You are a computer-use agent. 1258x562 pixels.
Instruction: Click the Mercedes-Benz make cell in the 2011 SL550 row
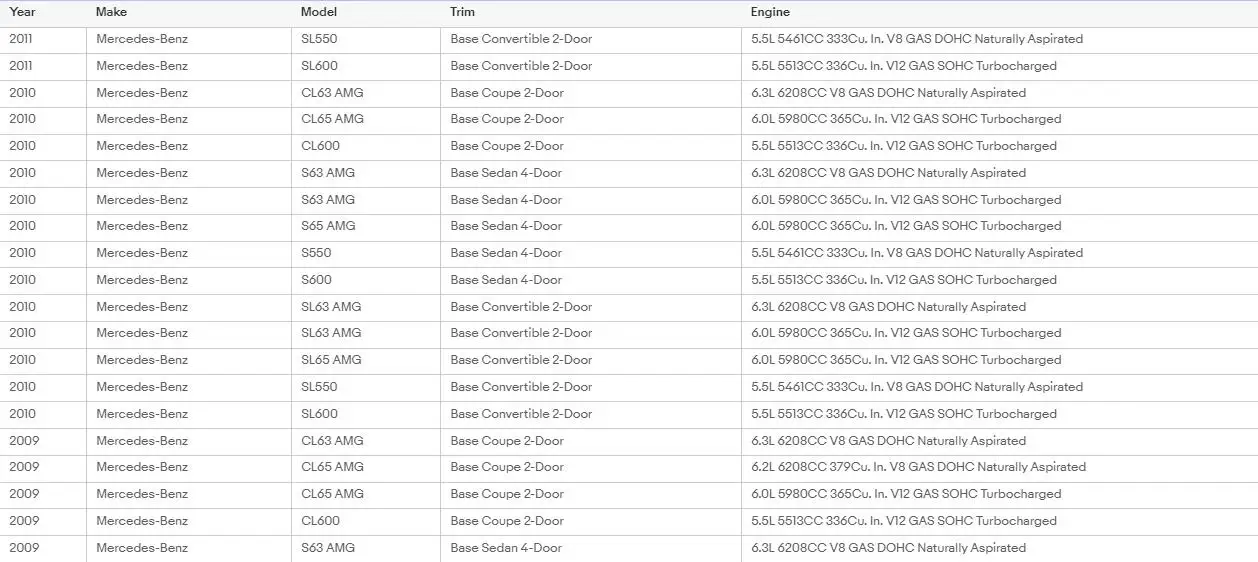189,40
